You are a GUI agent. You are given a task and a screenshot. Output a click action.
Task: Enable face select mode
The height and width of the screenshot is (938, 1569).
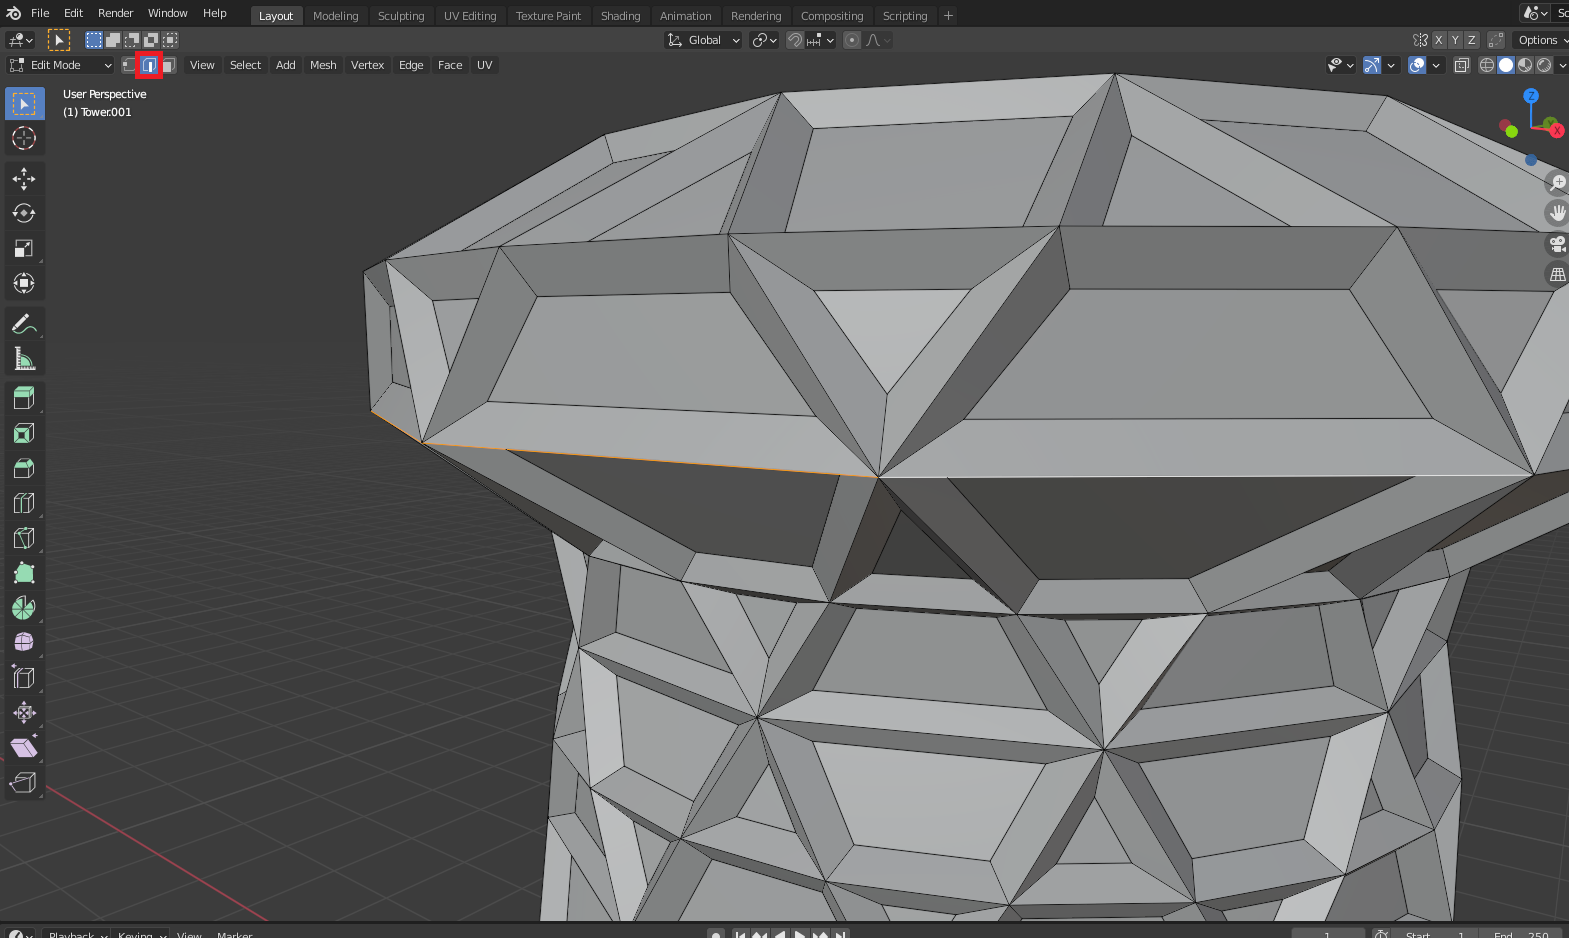pos(168,65)
